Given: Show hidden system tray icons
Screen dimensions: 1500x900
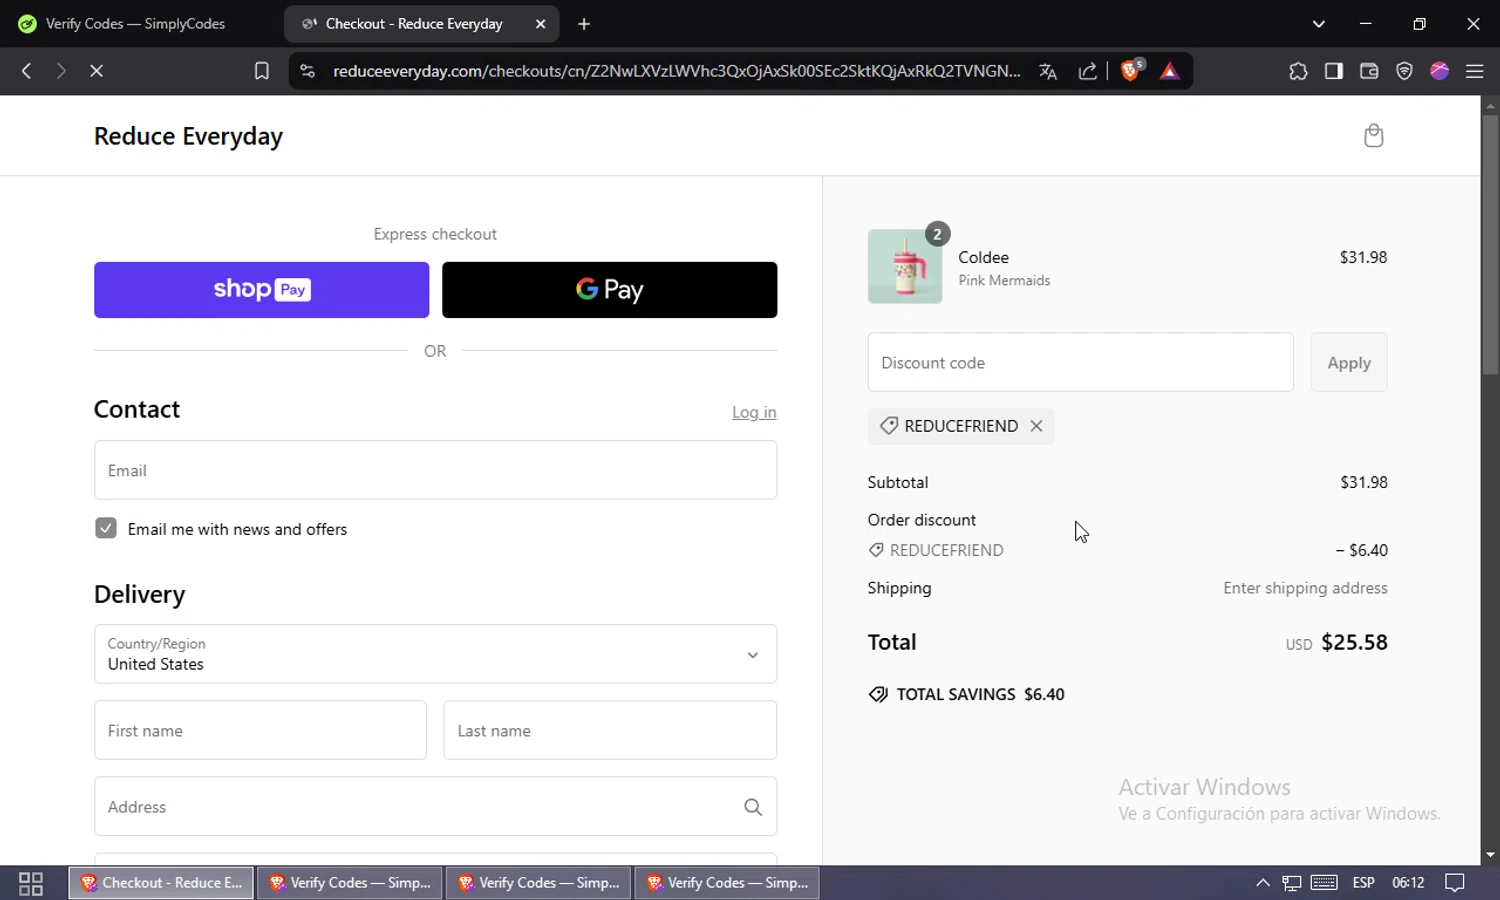Looking at the screenshot, I should pyautogui.click(x=1262, y=883).
